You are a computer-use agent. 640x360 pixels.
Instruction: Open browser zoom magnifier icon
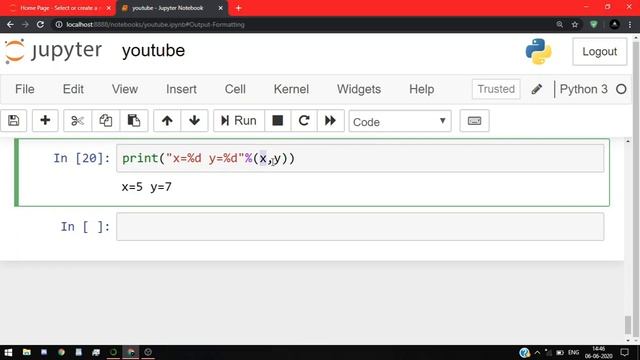[x=560, y=24]
